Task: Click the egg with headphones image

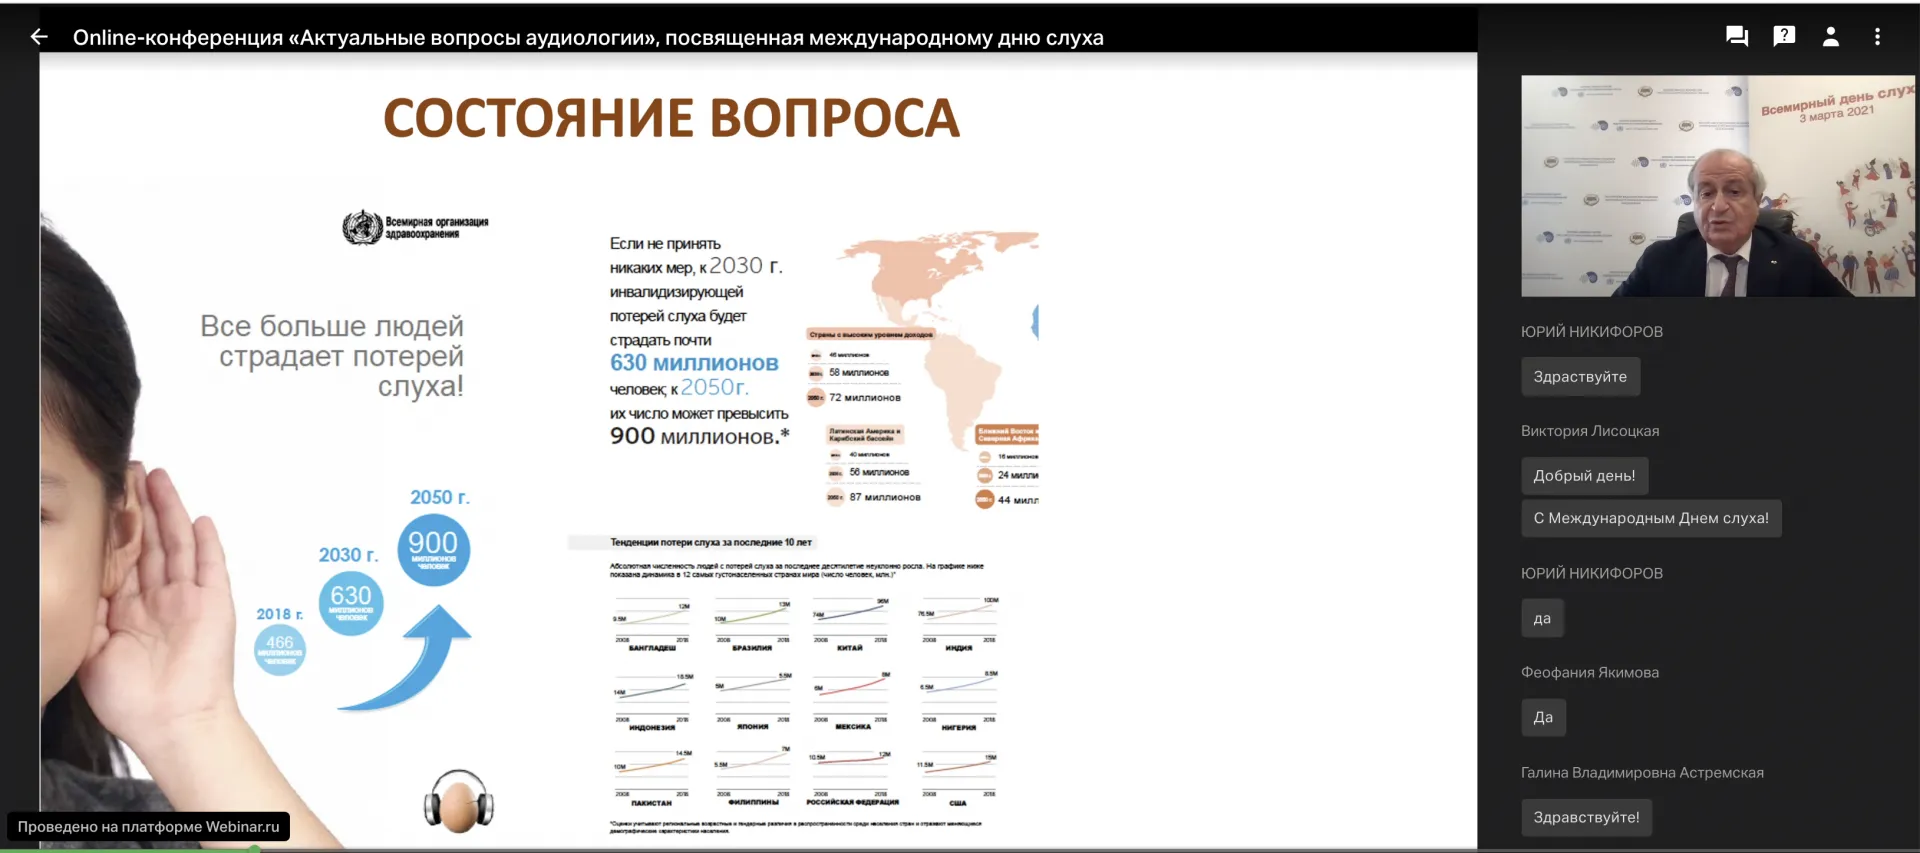Action: [459, 801]
